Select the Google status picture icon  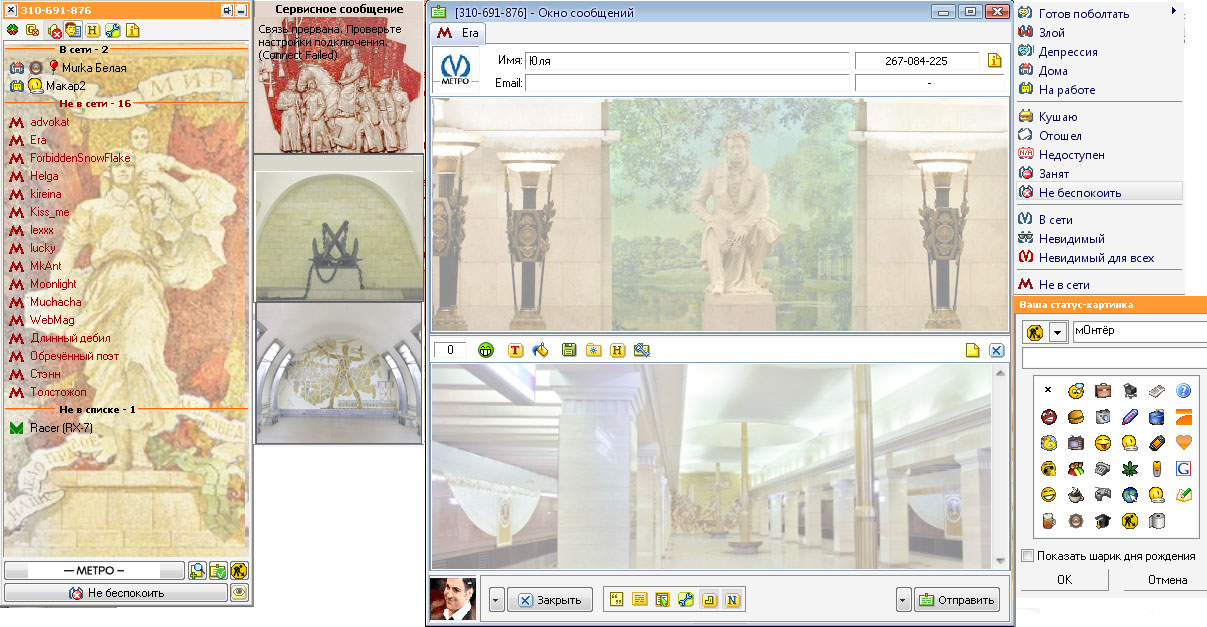(1183, 468)
